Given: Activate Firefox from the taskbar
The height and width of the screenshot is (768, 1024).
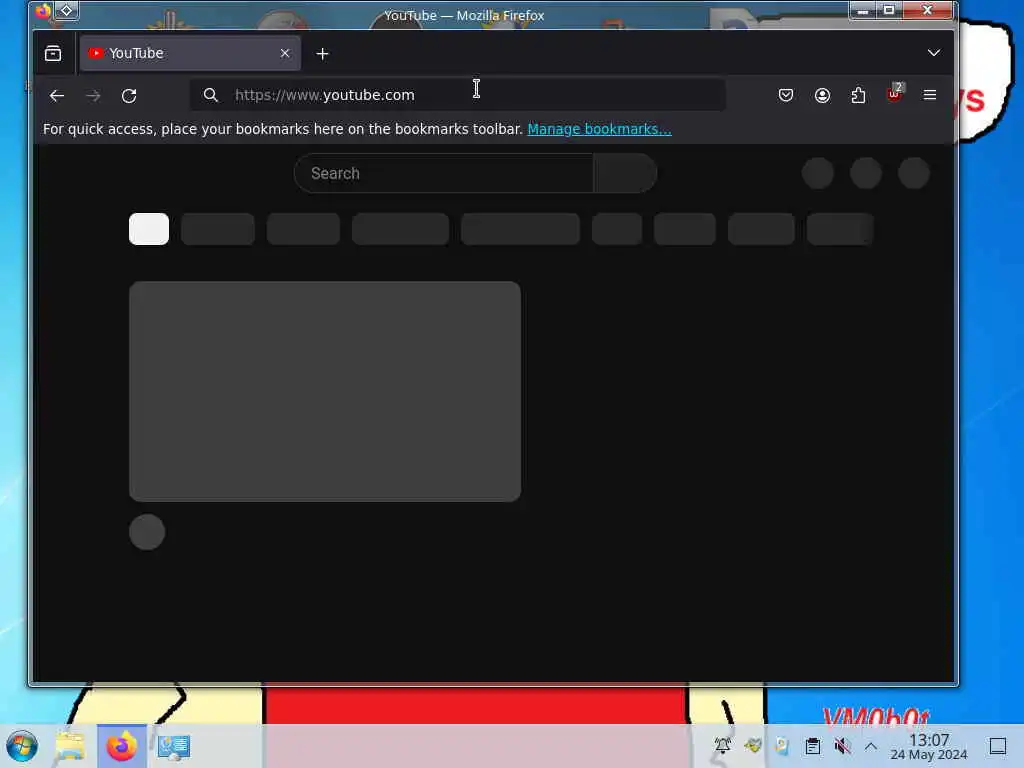Looking at the screenshot, I should [x=121, y=746].
